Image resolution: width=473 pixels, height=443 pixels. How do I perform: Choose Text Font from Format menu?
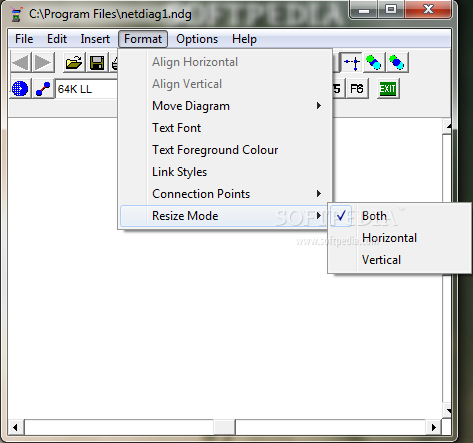[x=225, y=128]
